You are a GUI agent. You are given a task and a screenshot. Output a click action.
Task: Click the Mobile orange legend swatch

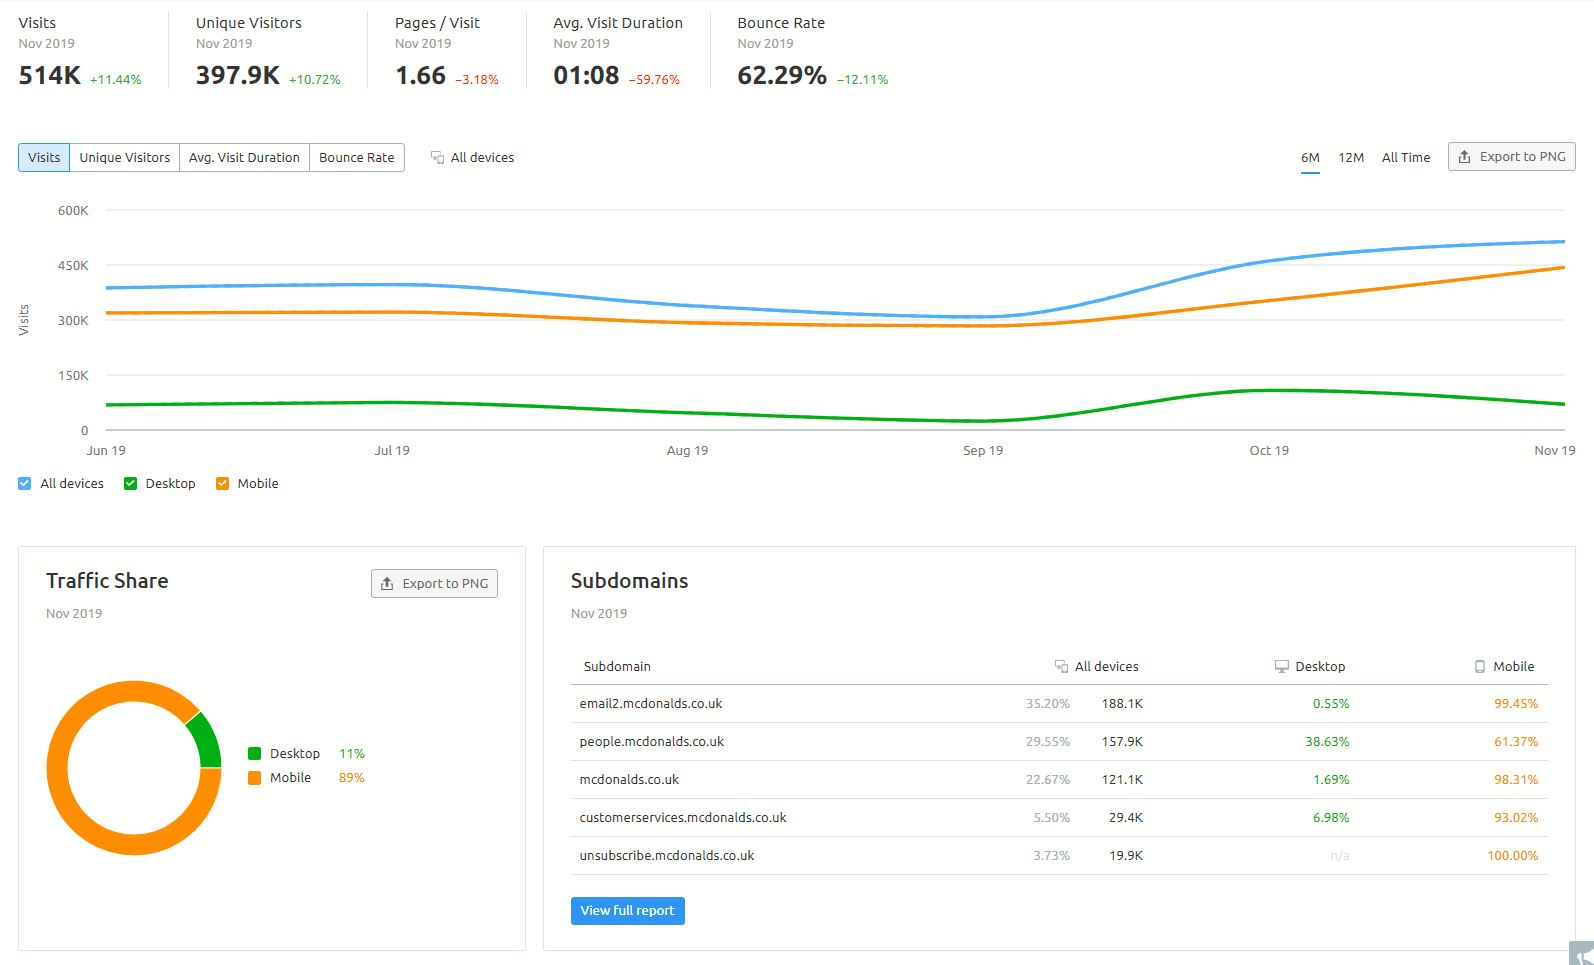(x=254, y=778)
